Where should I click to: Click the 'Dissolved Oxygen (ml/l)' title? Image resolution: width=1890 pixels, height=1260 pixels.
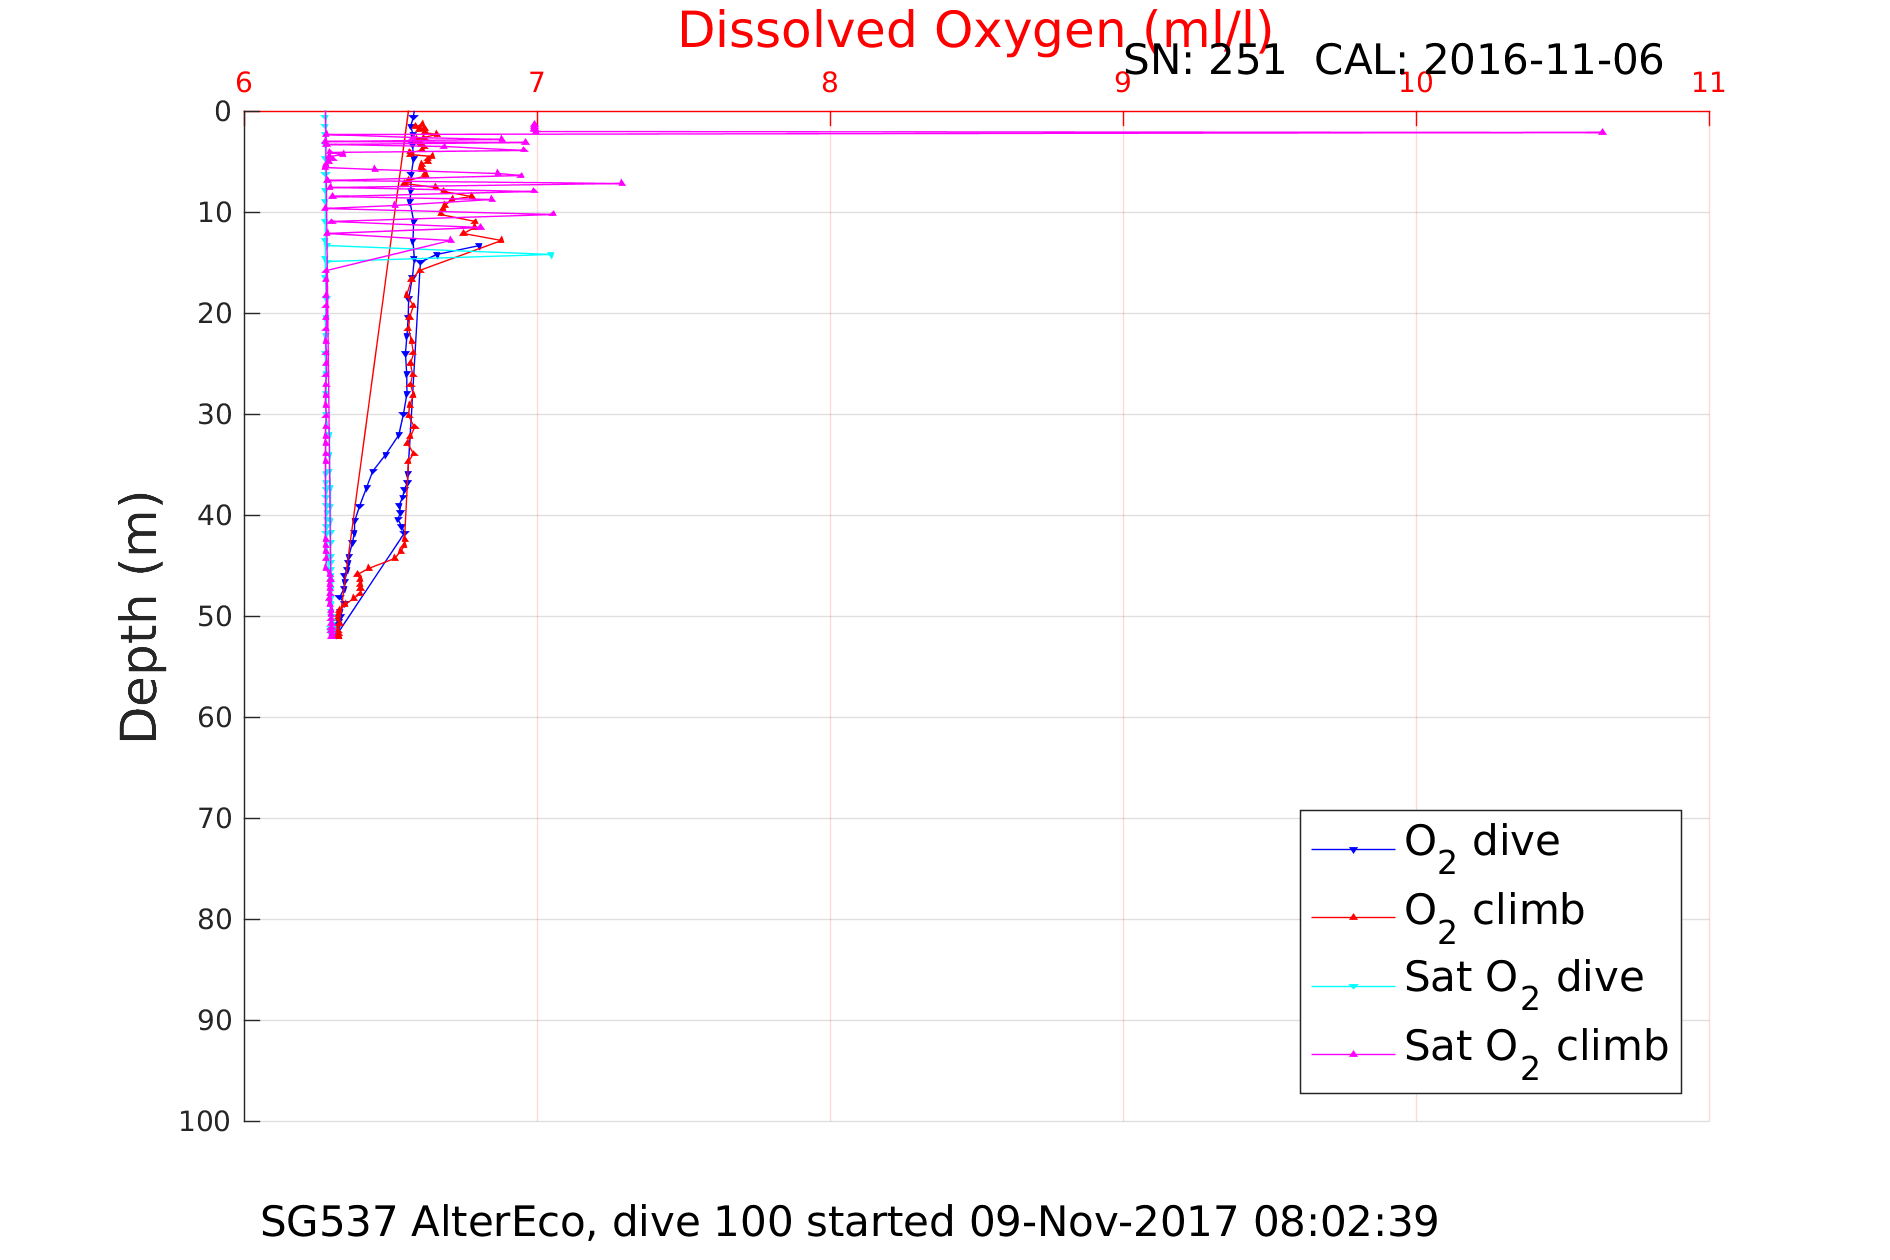point(975,30)
